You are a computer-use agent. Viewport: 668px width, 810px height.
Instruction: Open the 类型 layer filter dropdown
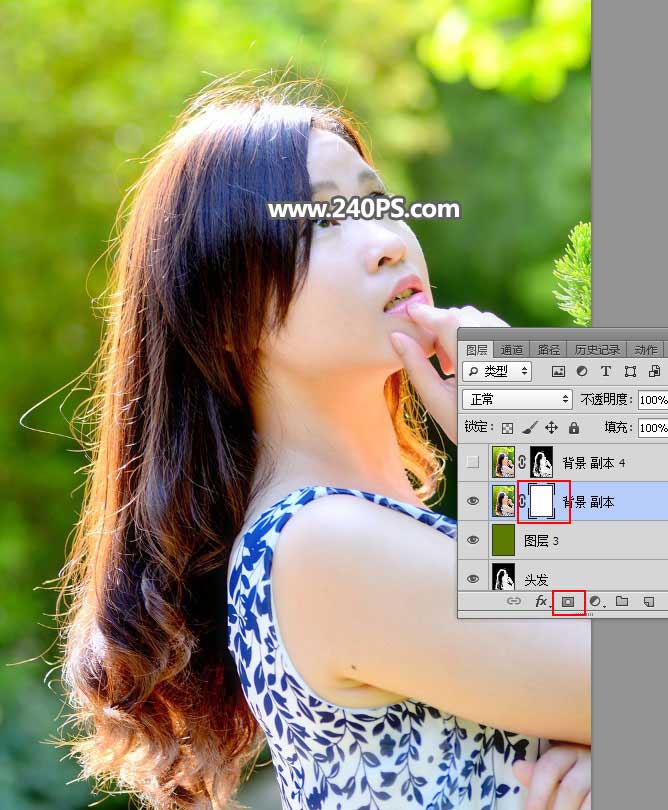tap(497, 371)
